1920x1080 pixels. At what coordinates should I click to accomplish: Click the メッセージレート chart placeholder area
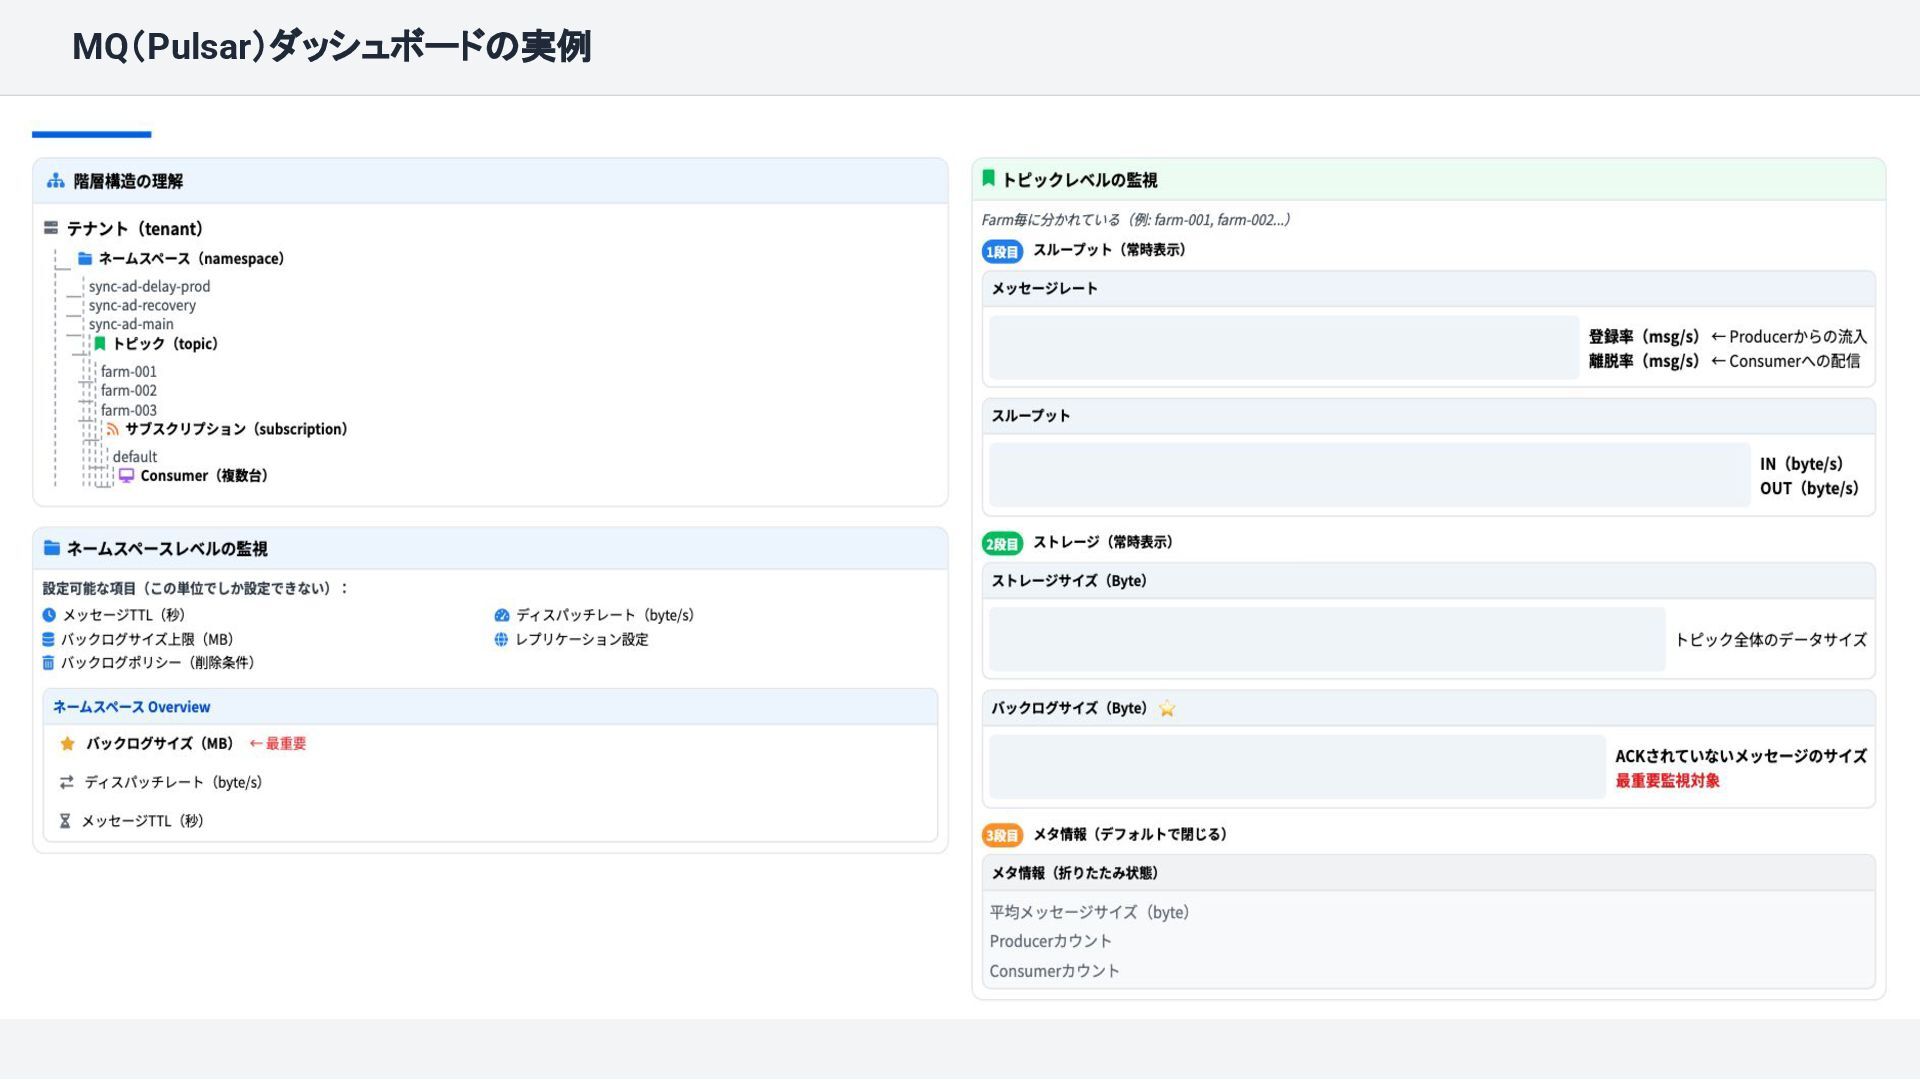1283,348
